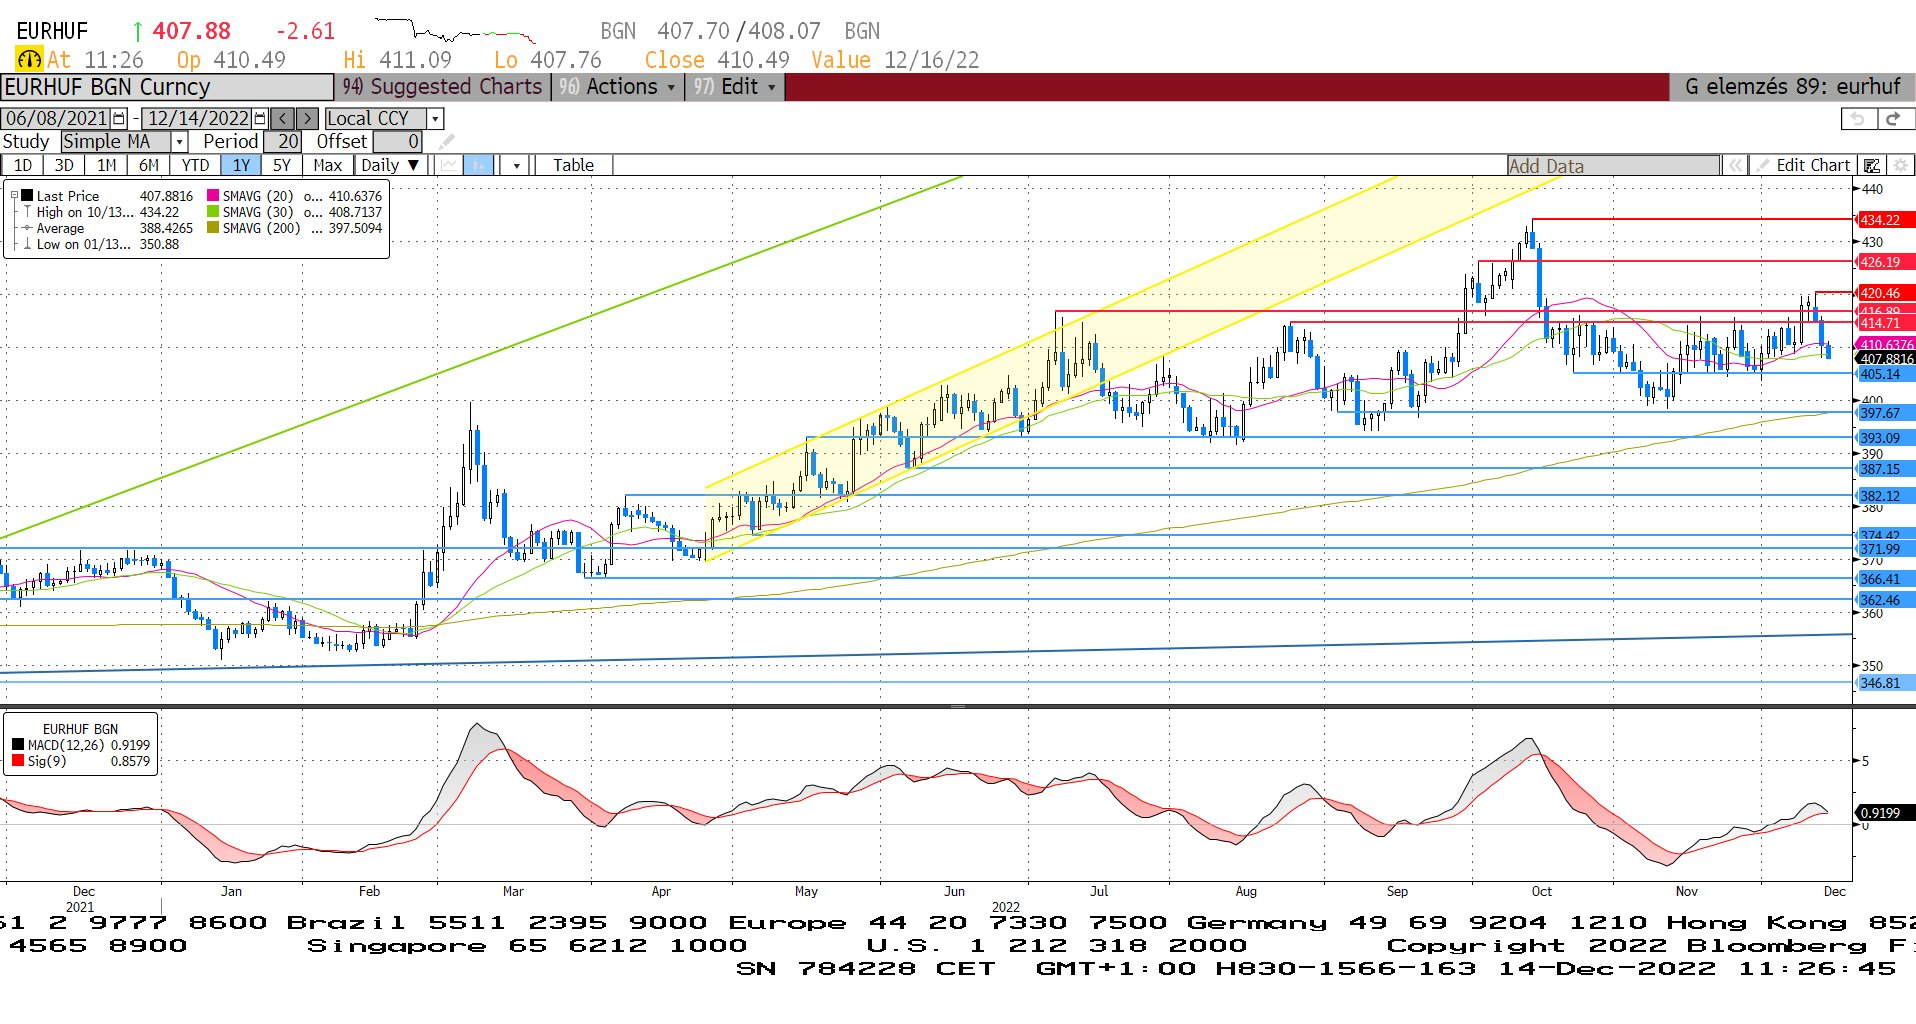Step date range forward with right arrow

pos(308,118)
